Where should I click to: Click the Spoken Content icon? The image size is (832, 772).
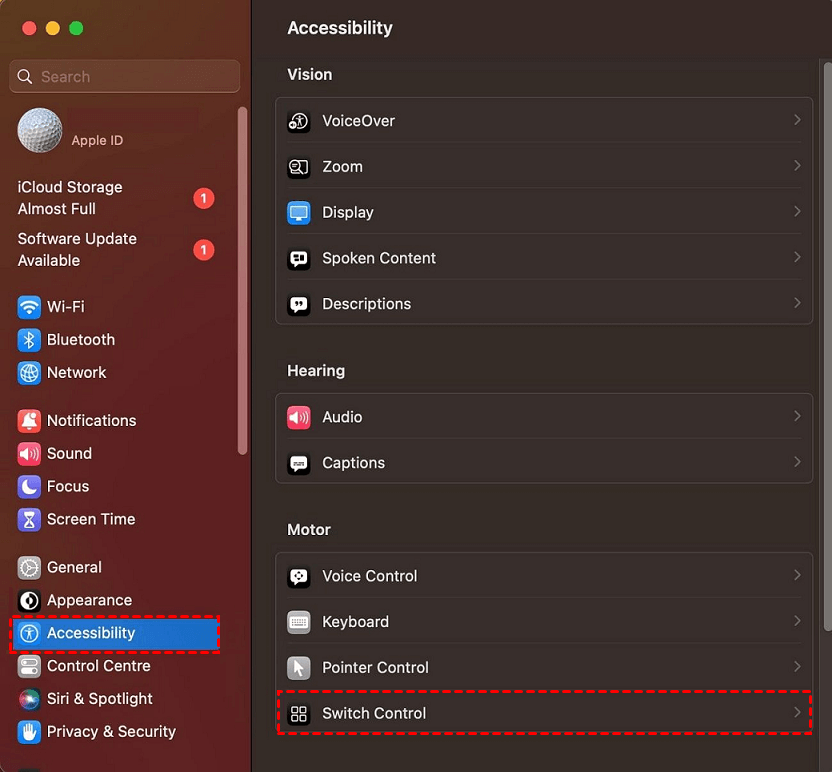pyautogui.click(x=299, y=258)
